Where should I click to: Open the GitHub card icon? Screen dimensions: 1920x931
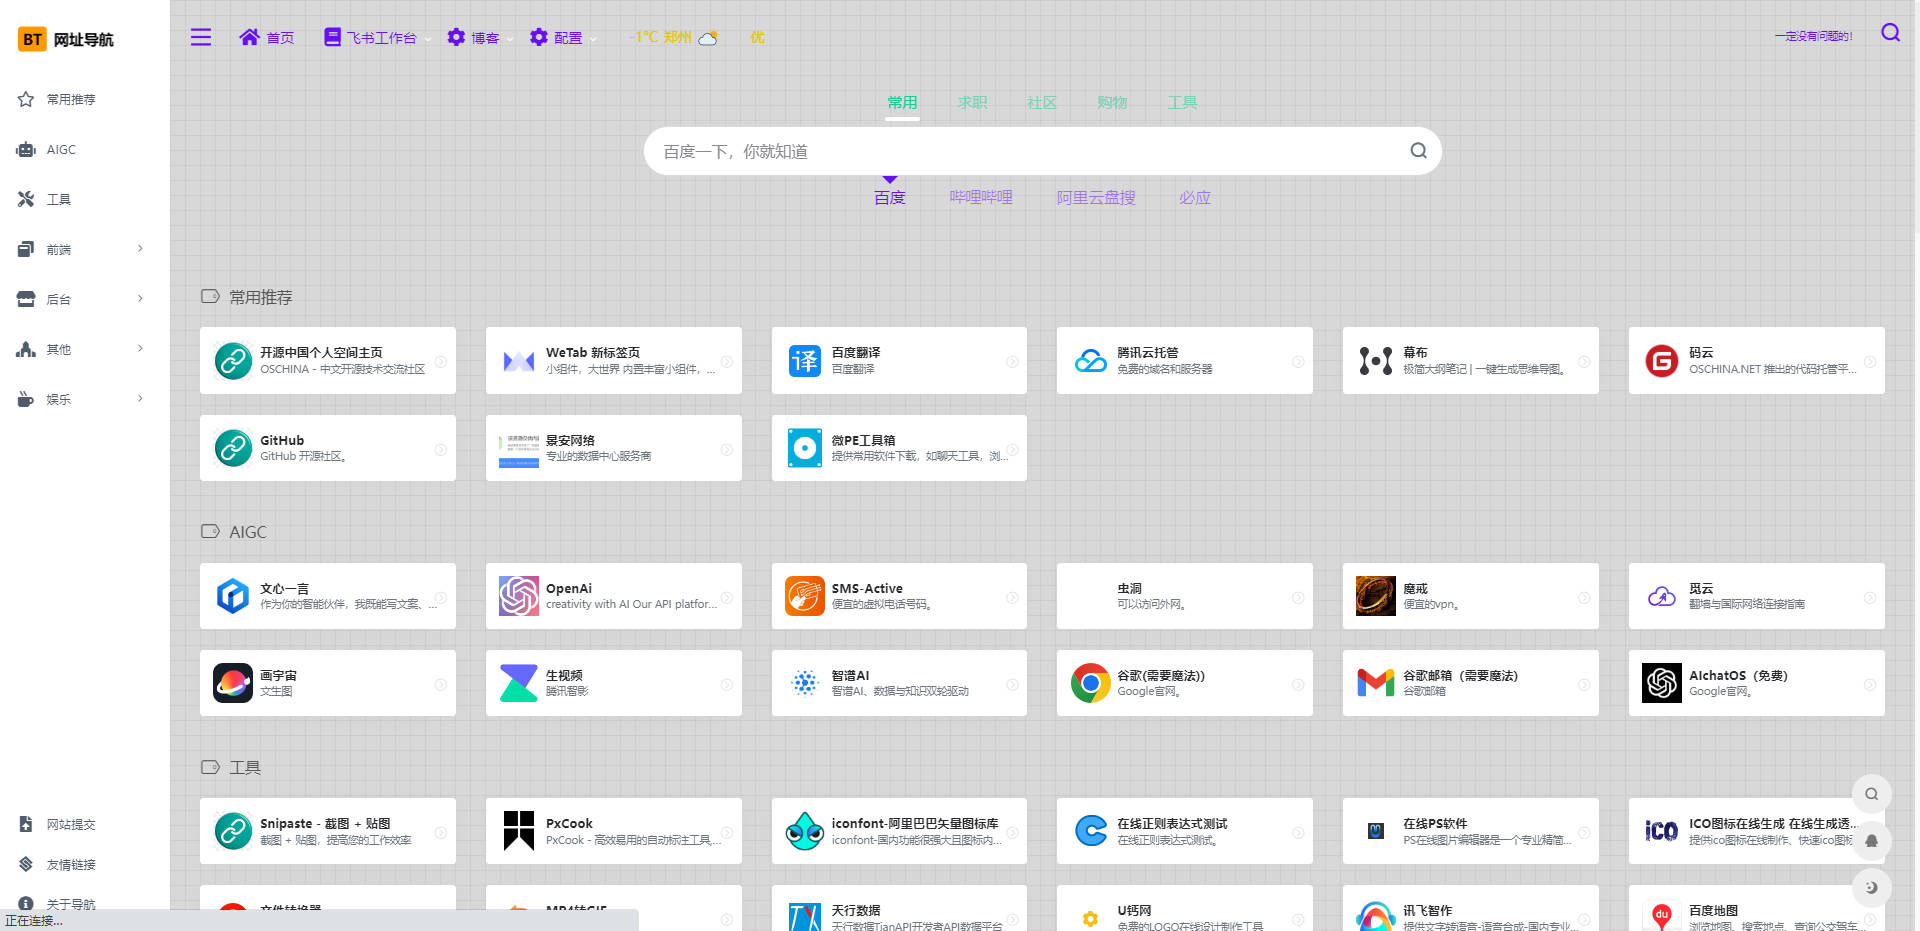(233, 448)
